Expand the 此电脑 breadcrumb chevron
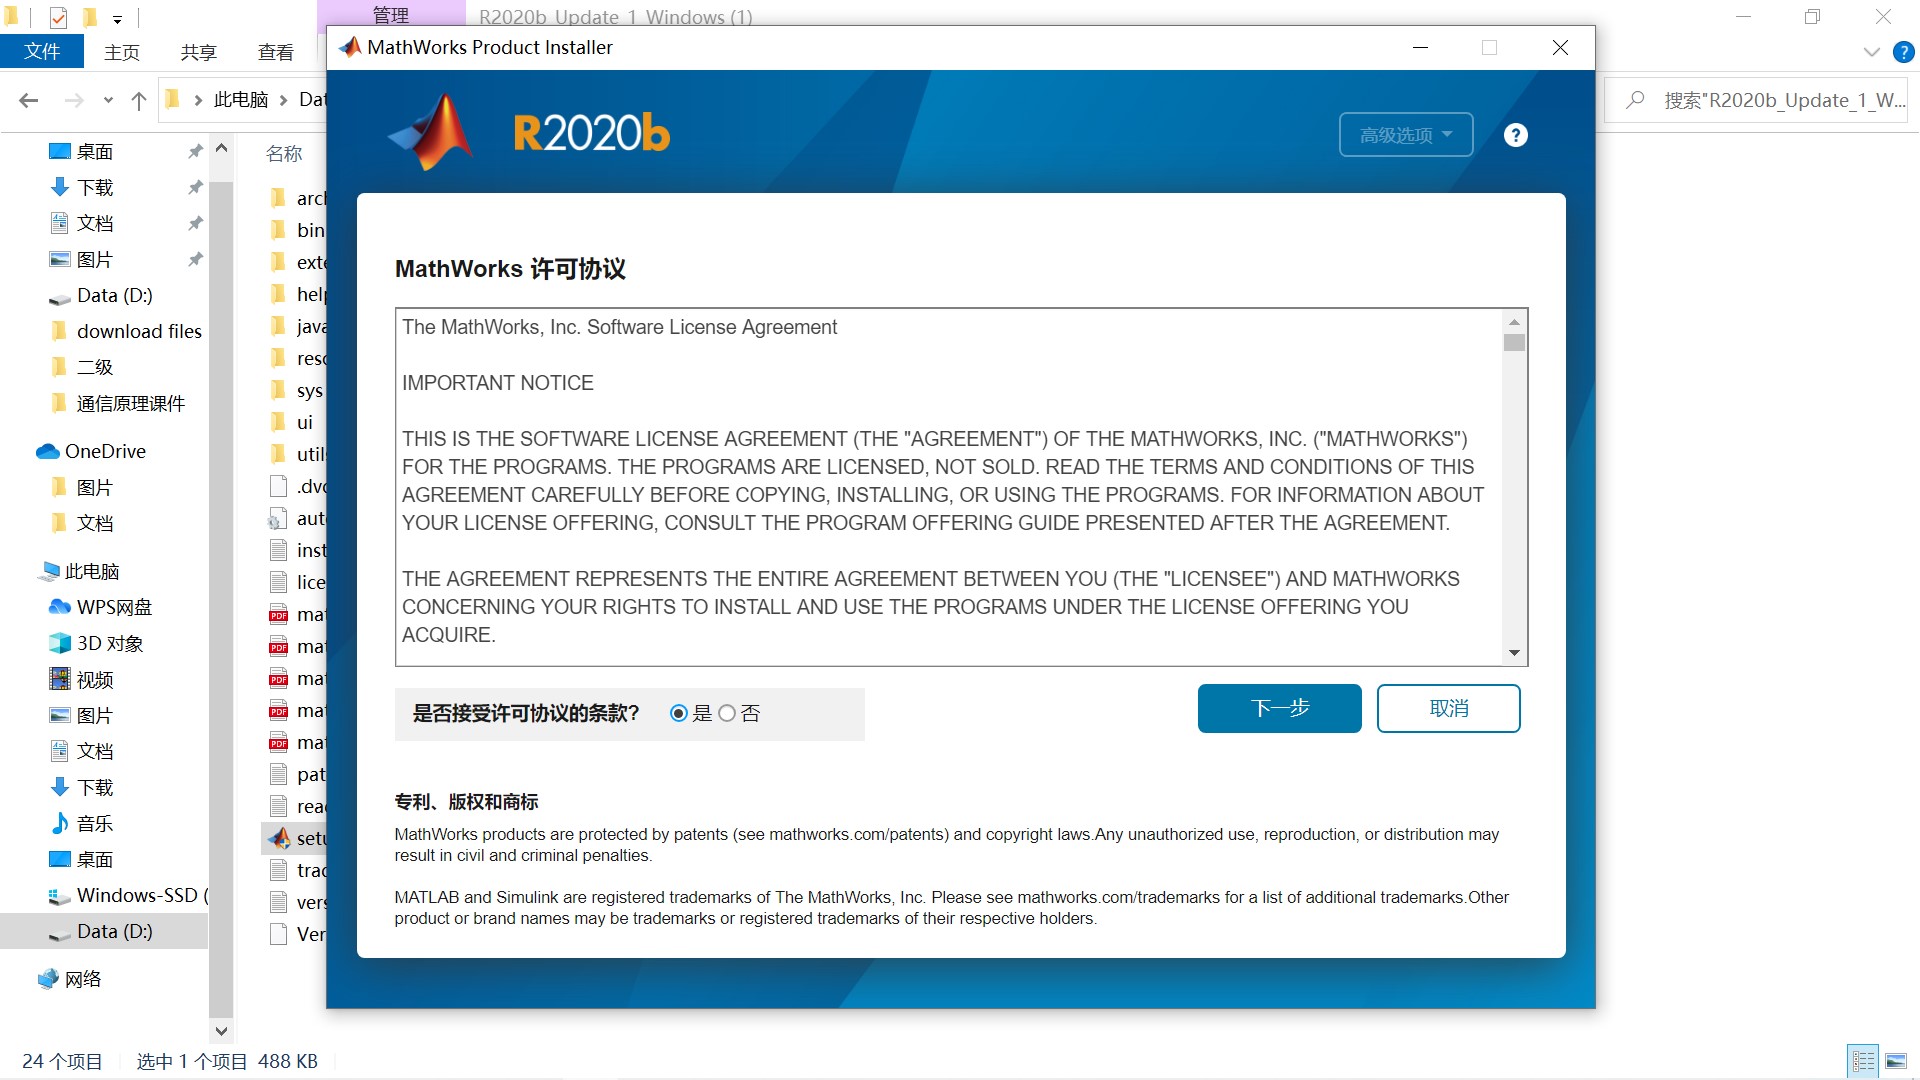 coord(284,100)
